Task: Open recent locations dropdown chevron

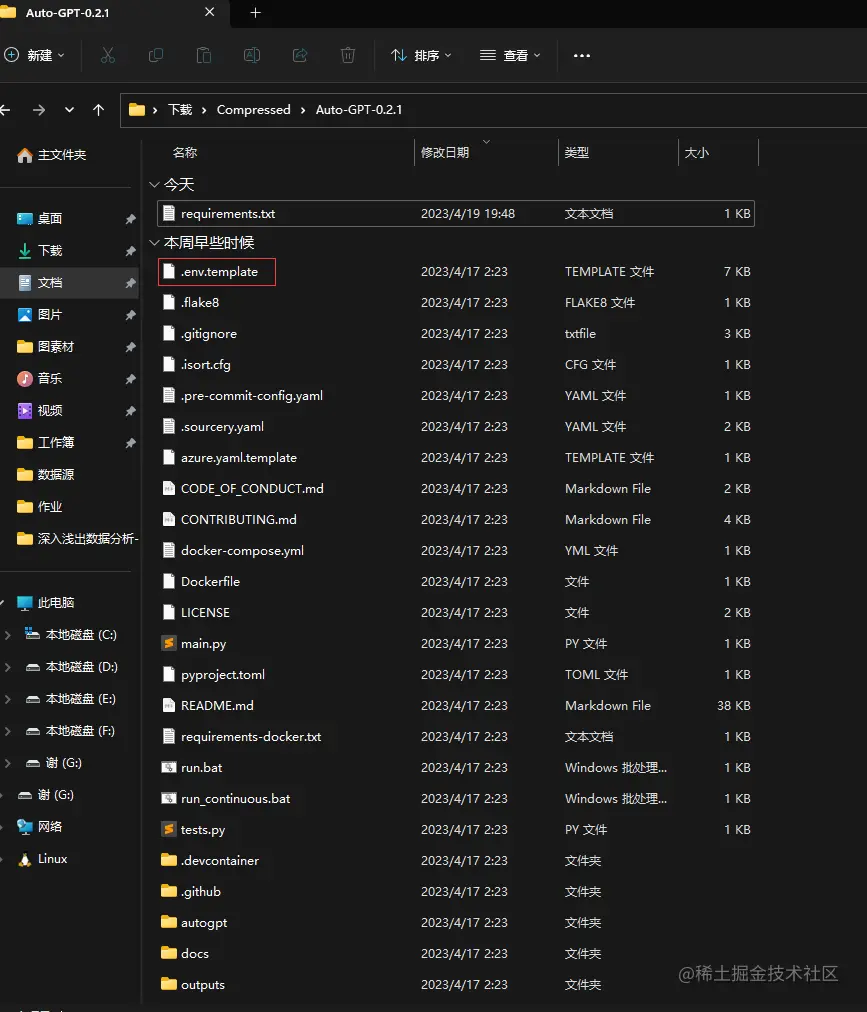Action: pos(69,110)
